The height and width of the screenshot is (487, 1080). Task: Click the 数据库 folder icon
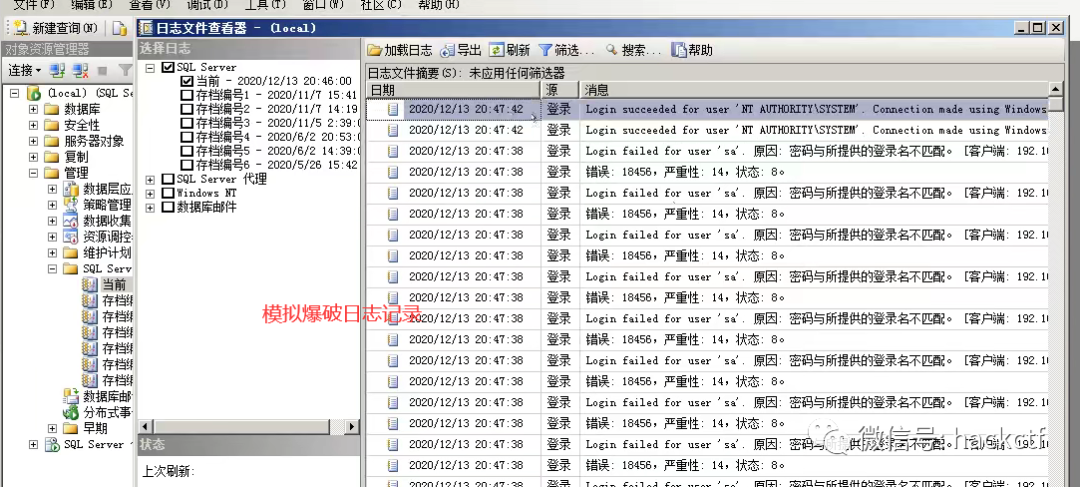(52, 109)
